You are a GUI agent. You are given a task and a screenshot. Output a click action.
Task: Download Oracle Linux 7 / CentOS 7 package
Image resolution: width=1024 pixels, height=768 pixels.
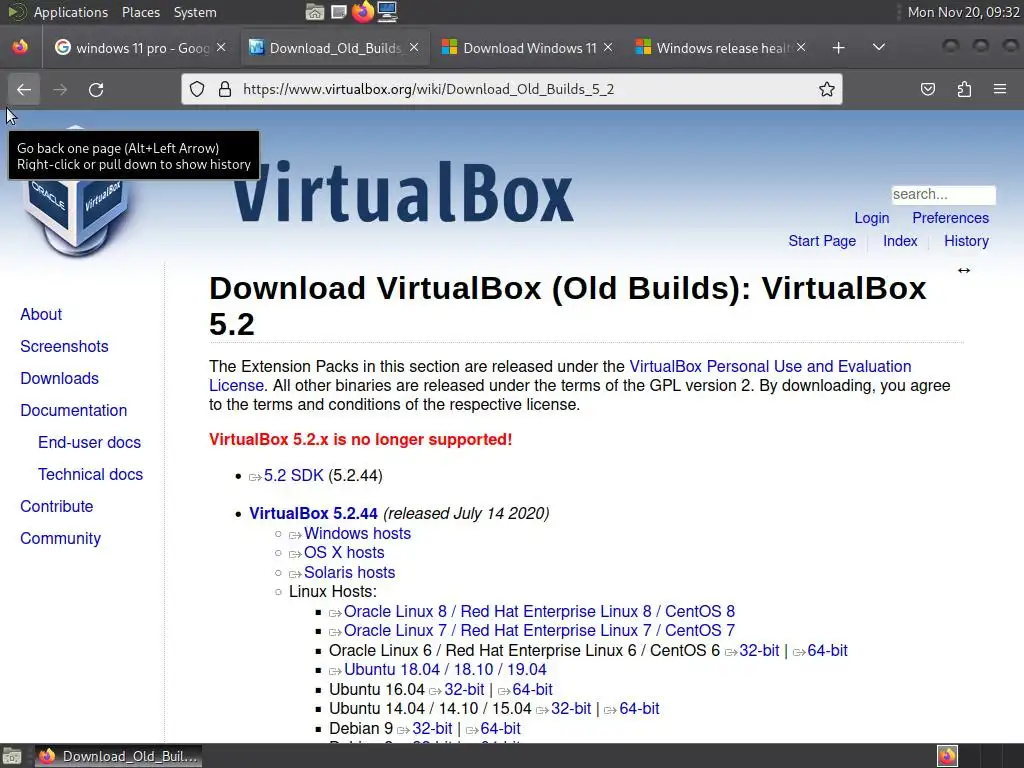[x=539, y=630]
